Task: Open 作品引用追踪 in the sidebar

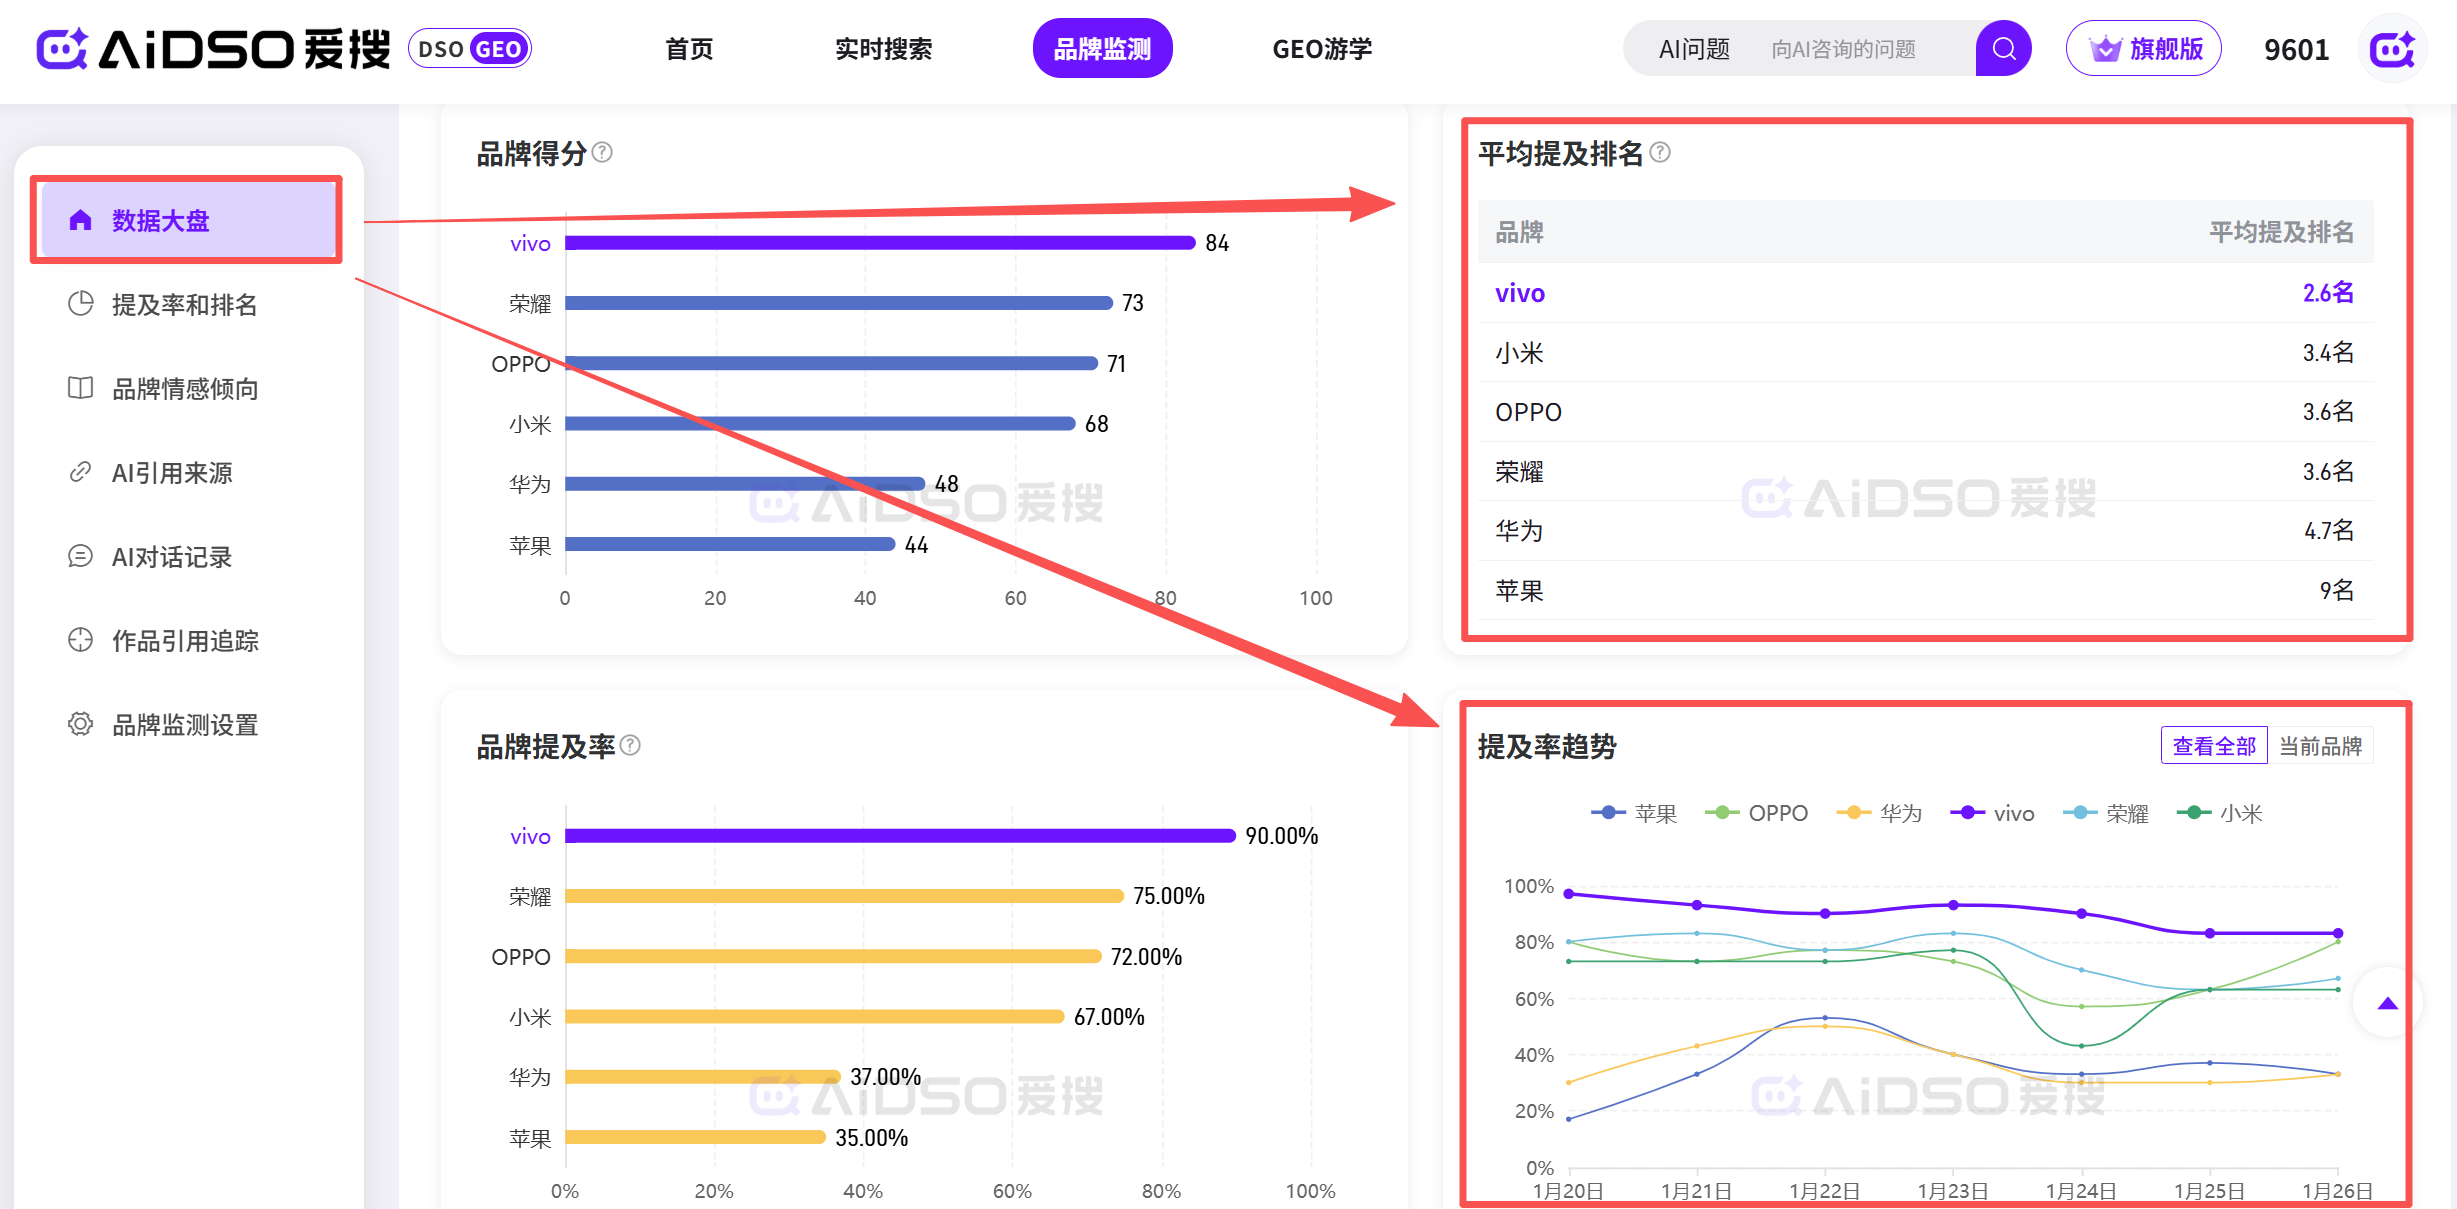Action: coord(184,640)
